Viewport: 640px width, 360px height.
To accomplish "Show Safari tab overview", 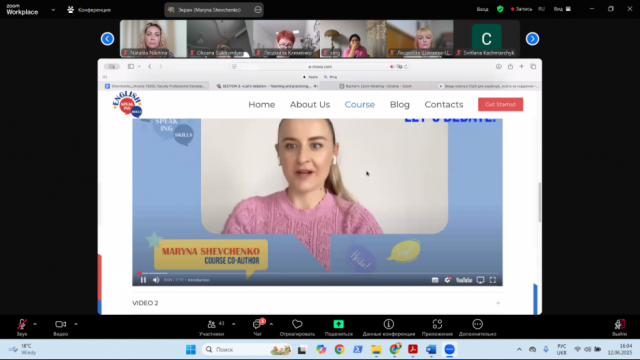I will 533,67.
